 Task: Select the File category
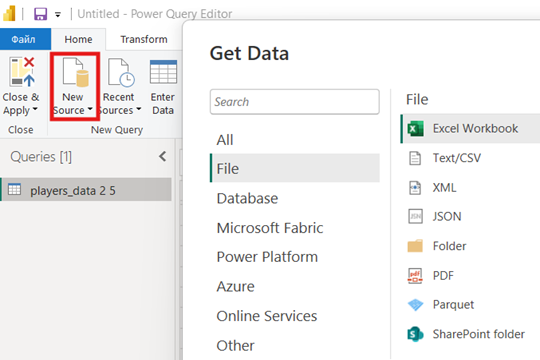(x=294, y=168)
